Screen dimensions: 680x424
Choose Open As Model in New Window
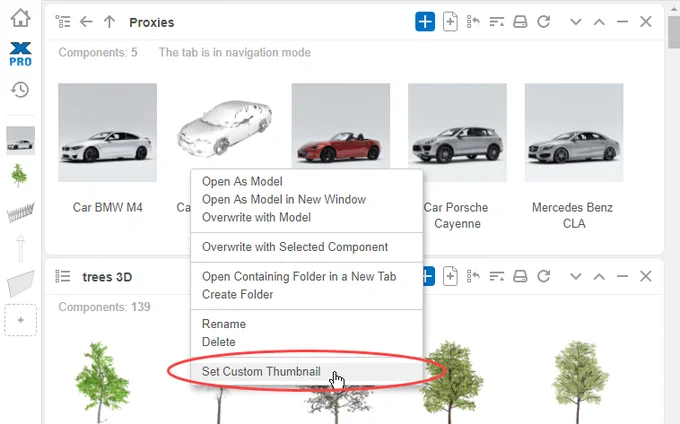click(307, 199)
